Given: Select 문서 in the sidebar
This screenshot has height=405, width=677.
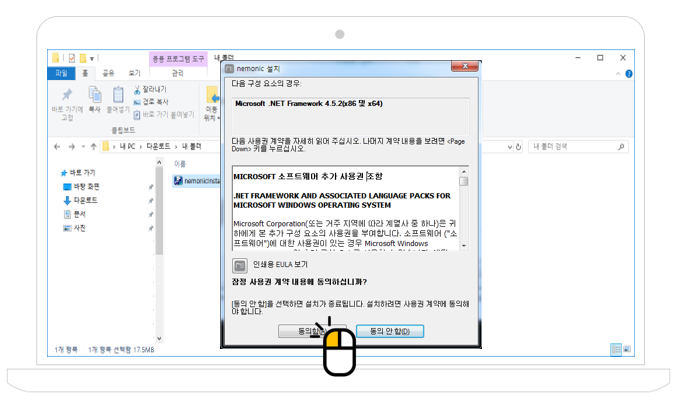Looking at the screenshot, I should coord(75,214).
